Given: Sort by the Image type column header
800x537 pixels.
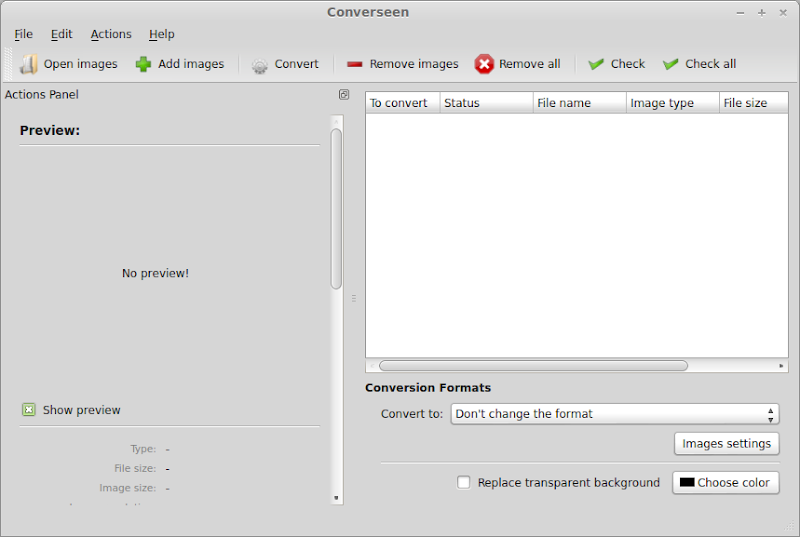Looking at the screenshot, I should [x=672, y=103].
